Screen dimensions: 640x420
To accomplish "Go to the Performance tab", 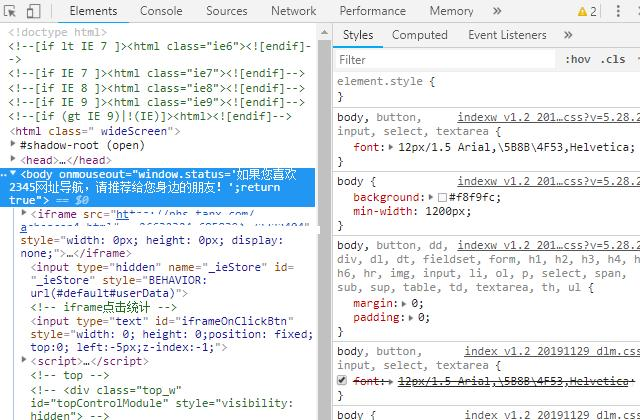I will 373,11.
